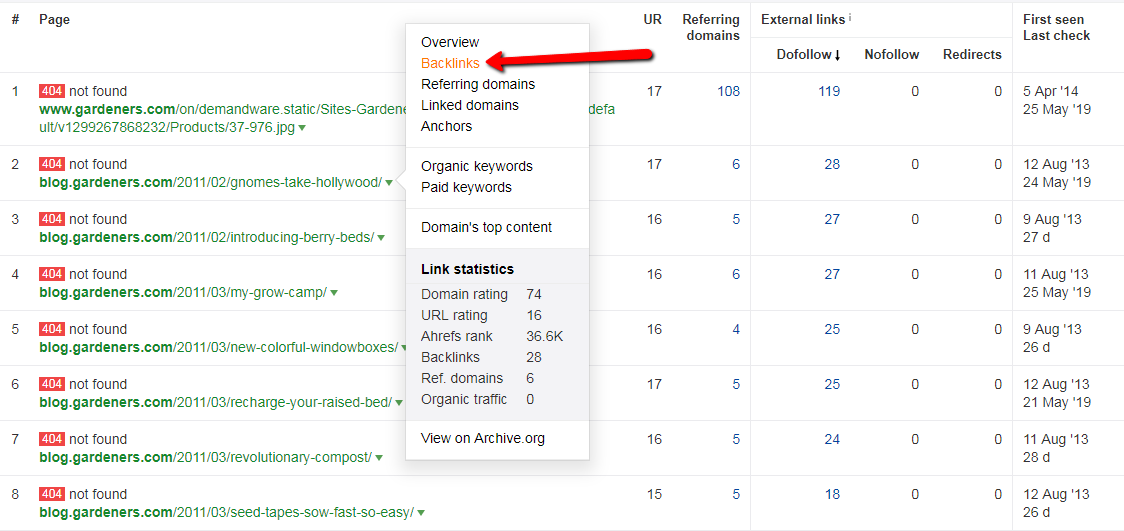
Task: Sort by UR column header
Action: pyautogui.click(x=652, y=20)
